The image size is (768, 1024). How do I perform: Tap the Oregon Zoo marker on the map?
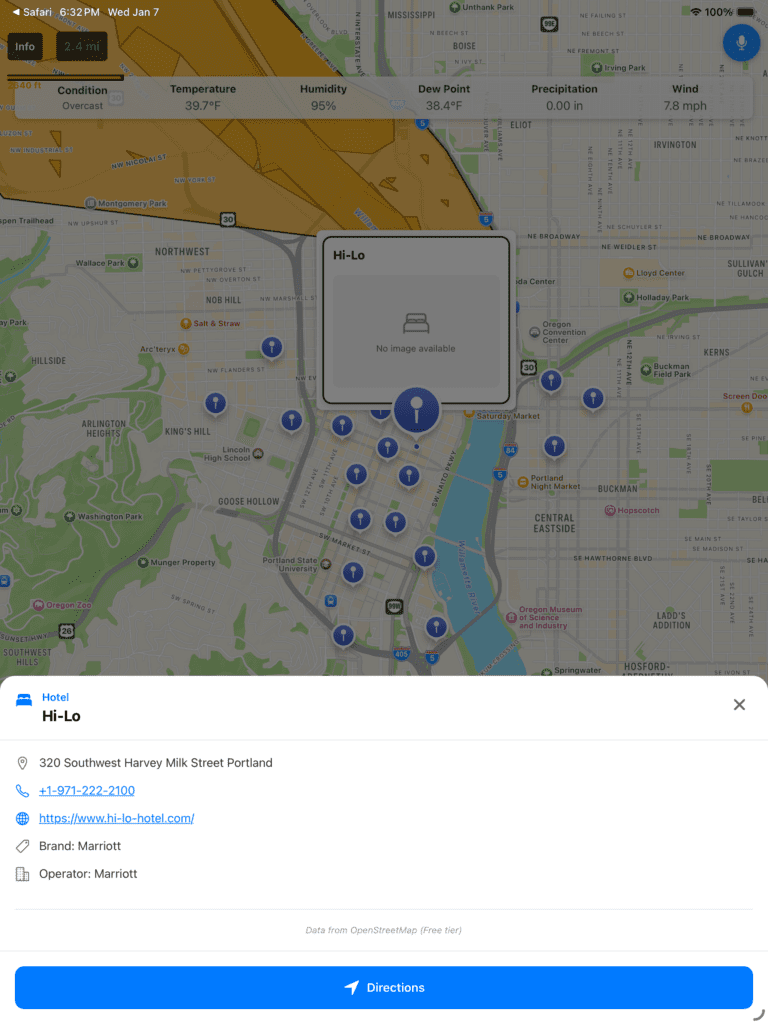(38, 605)
